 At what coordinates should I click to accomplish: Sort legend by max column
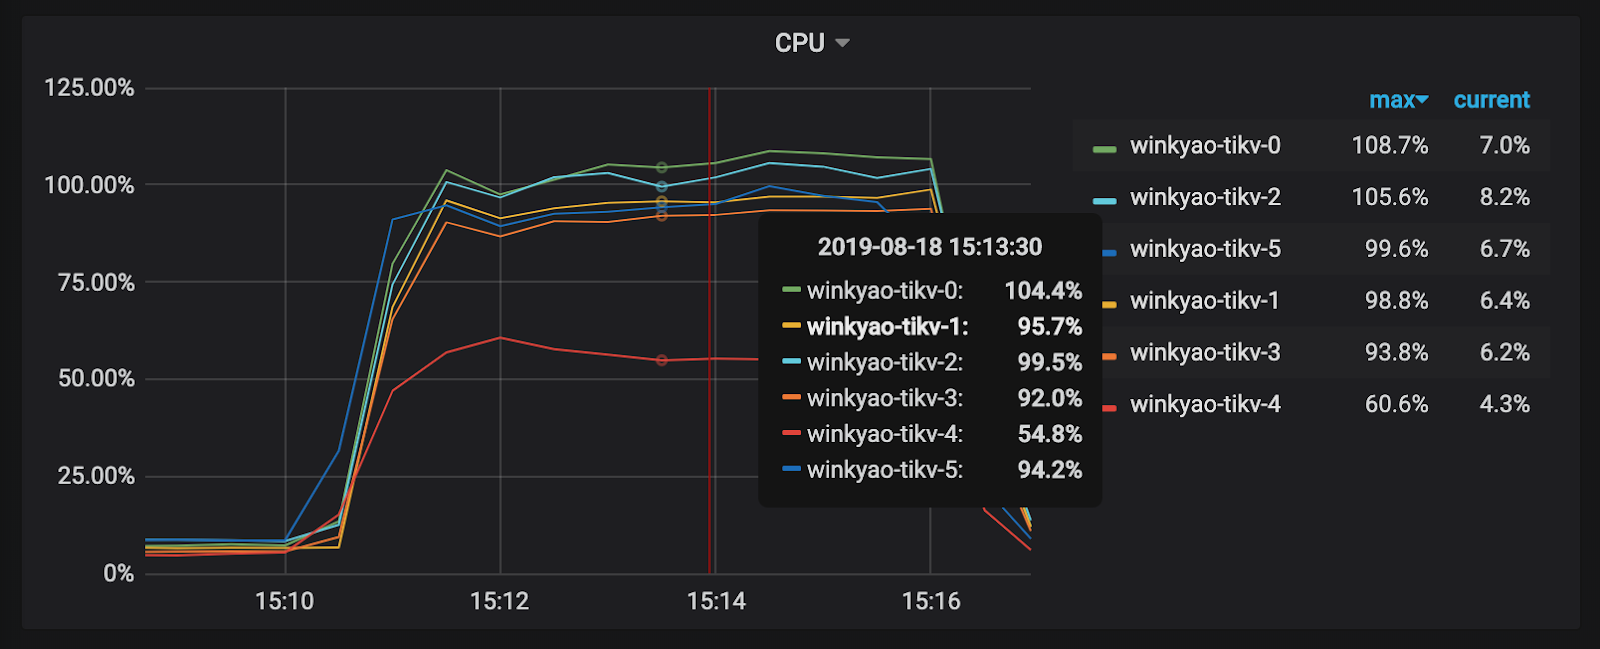[x=1397, y=100]
